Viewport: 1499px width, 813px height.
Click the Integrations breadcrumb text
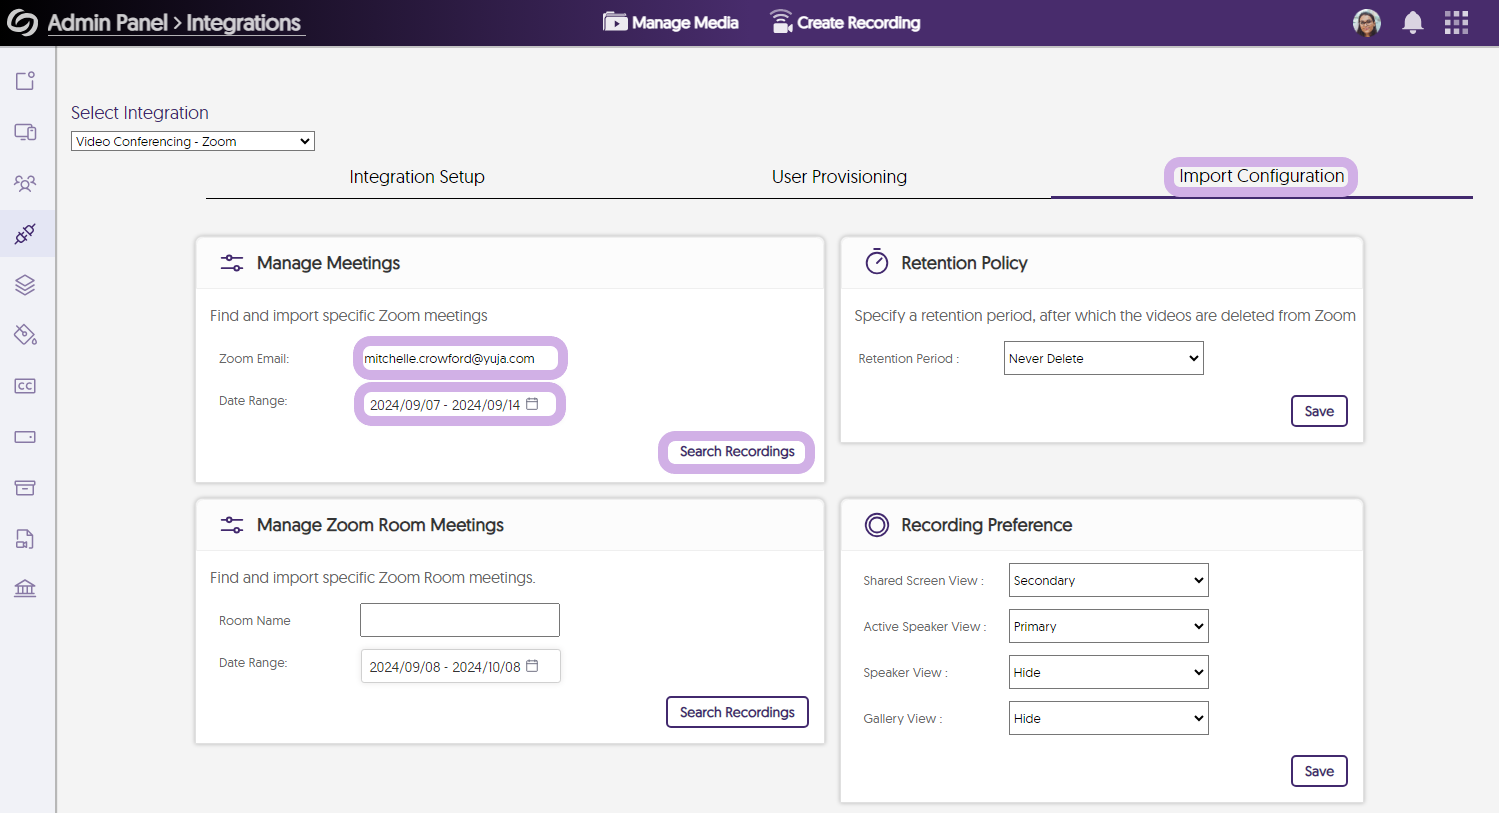pyautogui.click(x=243, y=23)
